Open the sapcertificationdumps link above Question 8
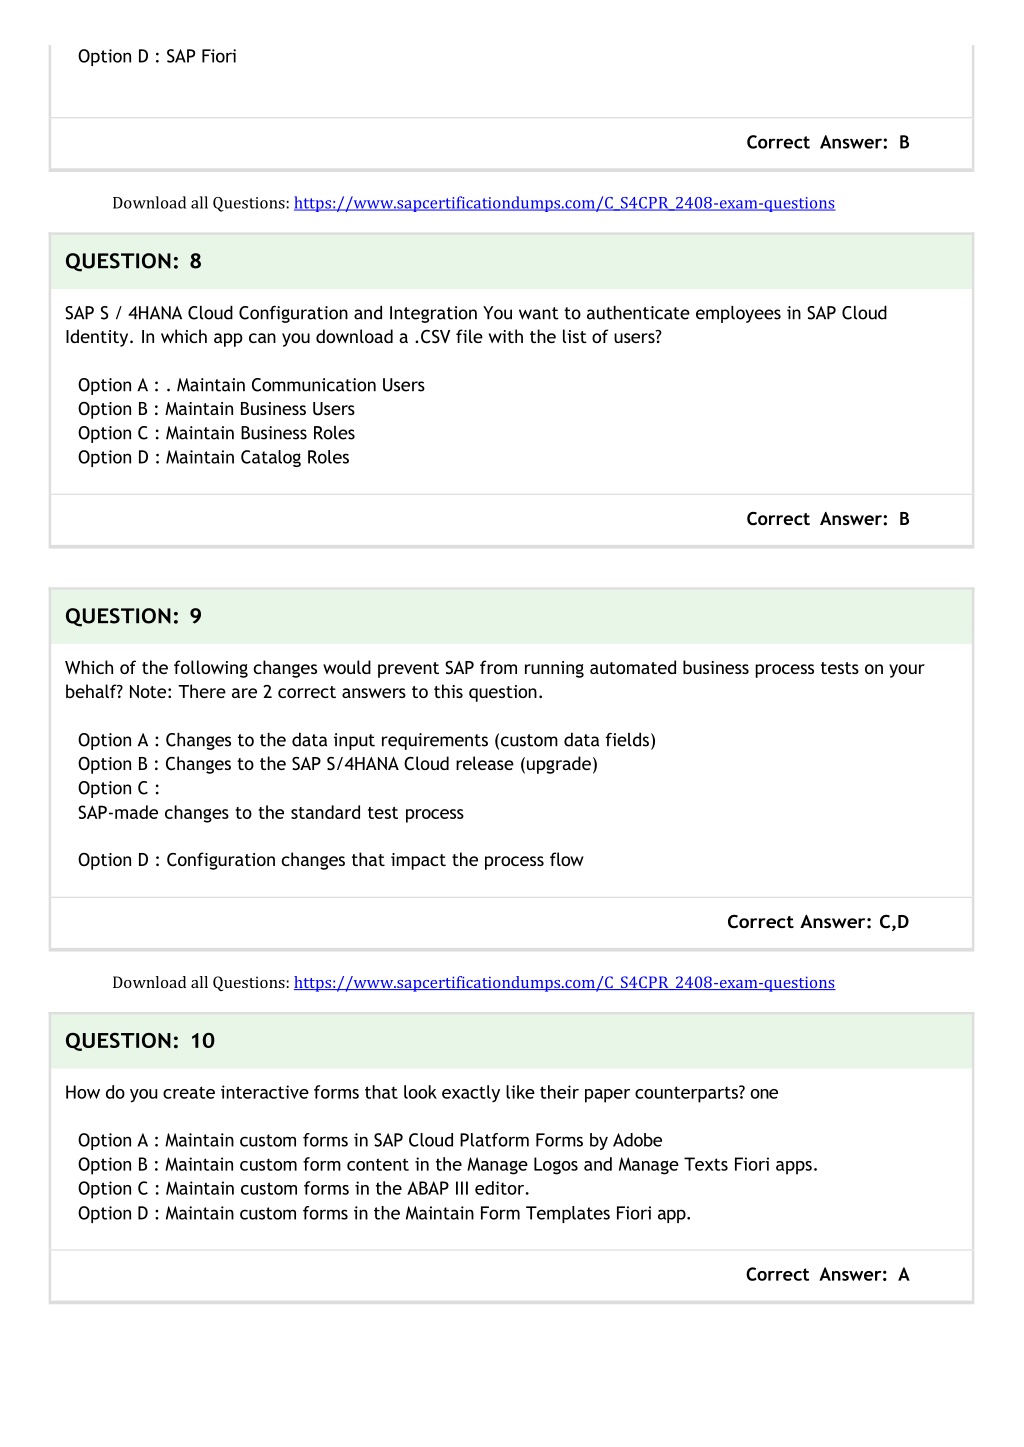 point(564,203)
